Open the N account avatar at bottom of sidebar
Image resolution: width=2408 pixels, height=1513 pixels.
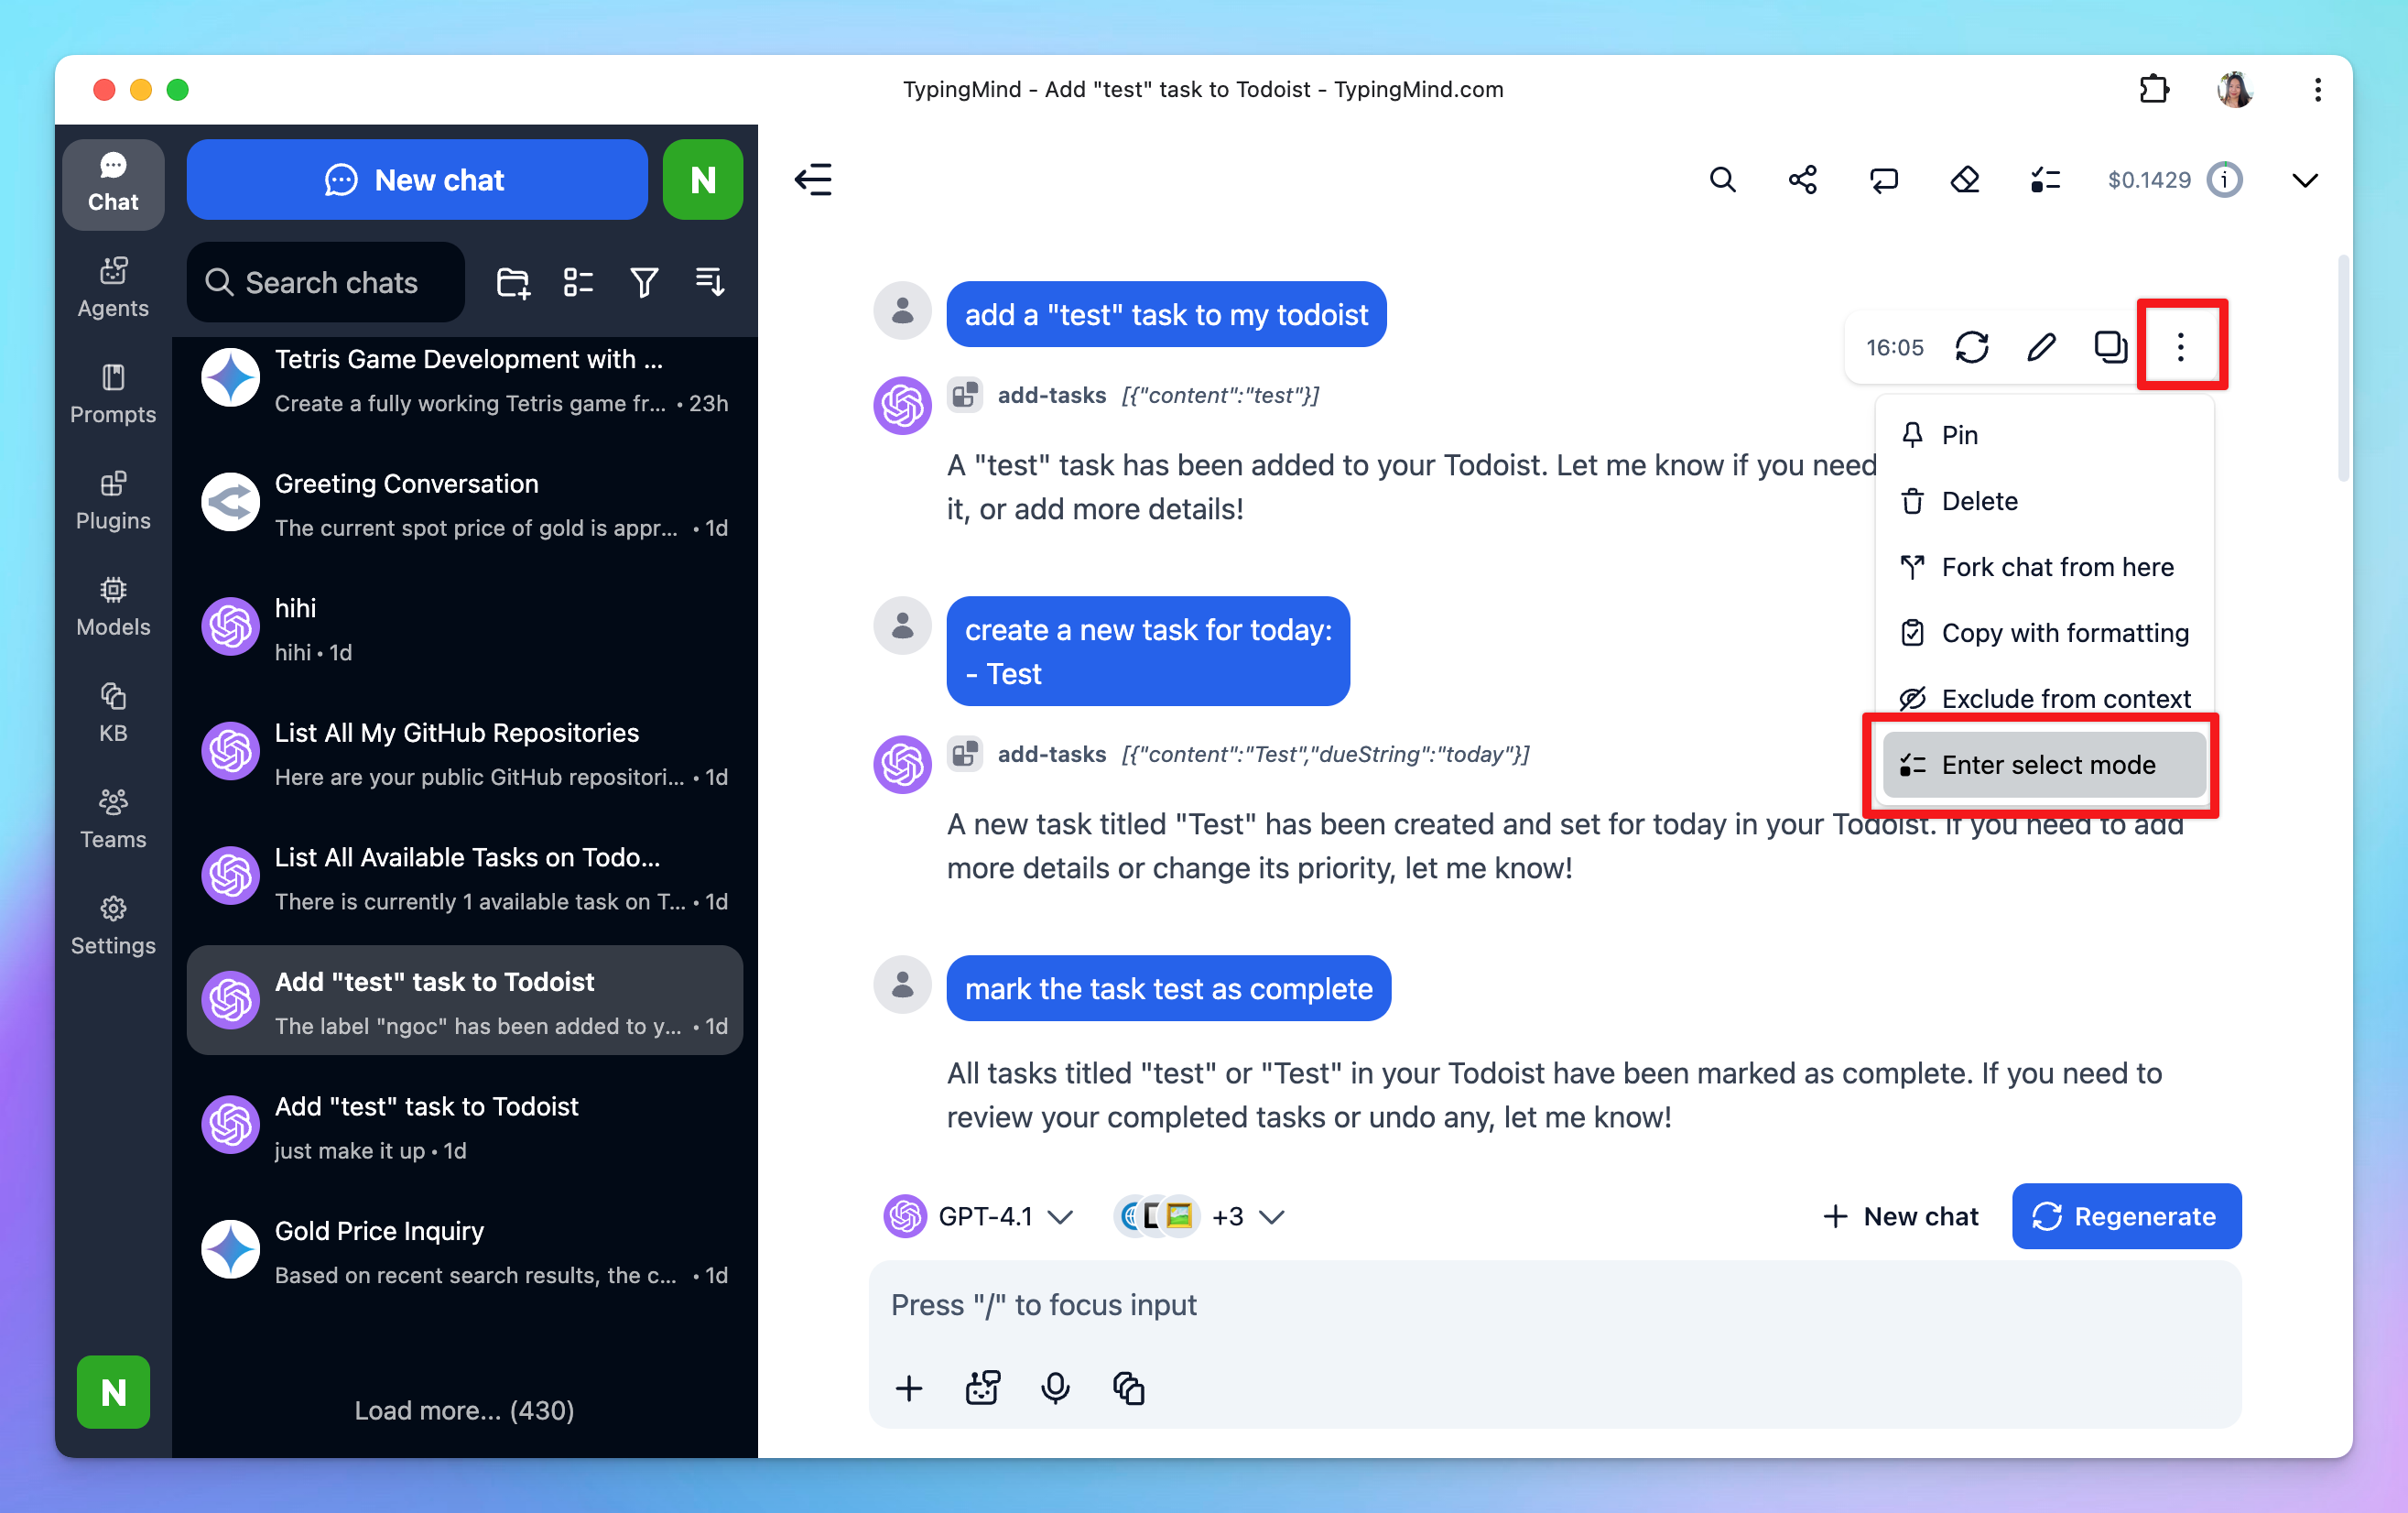(113, 1392)
